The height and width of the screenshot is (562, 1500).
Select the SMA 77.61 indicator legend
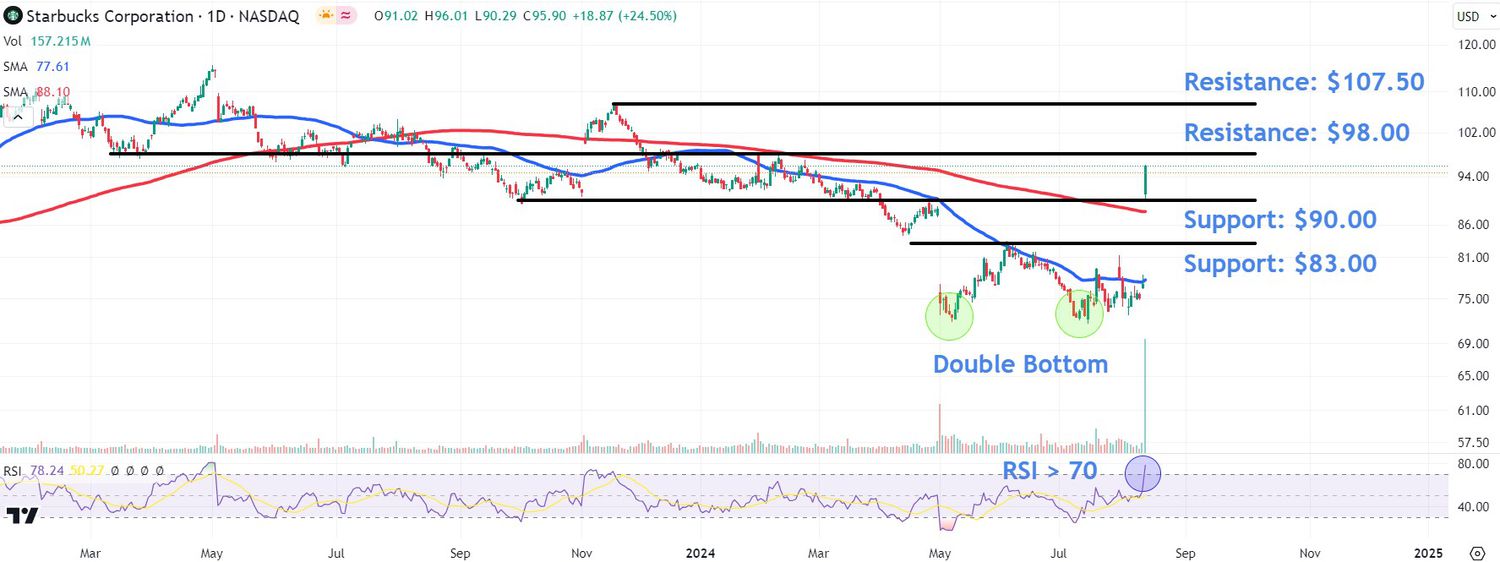[x=39, y=66]
